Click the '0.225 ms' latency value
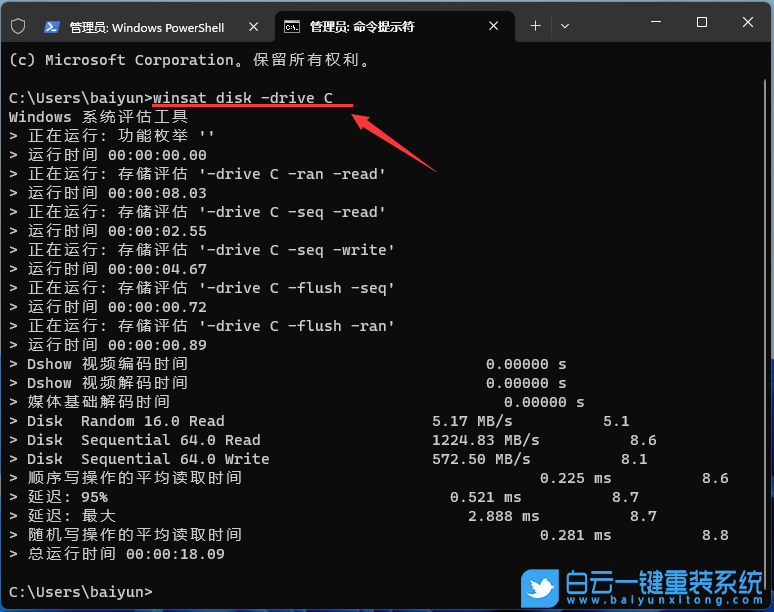 (576, 478)
